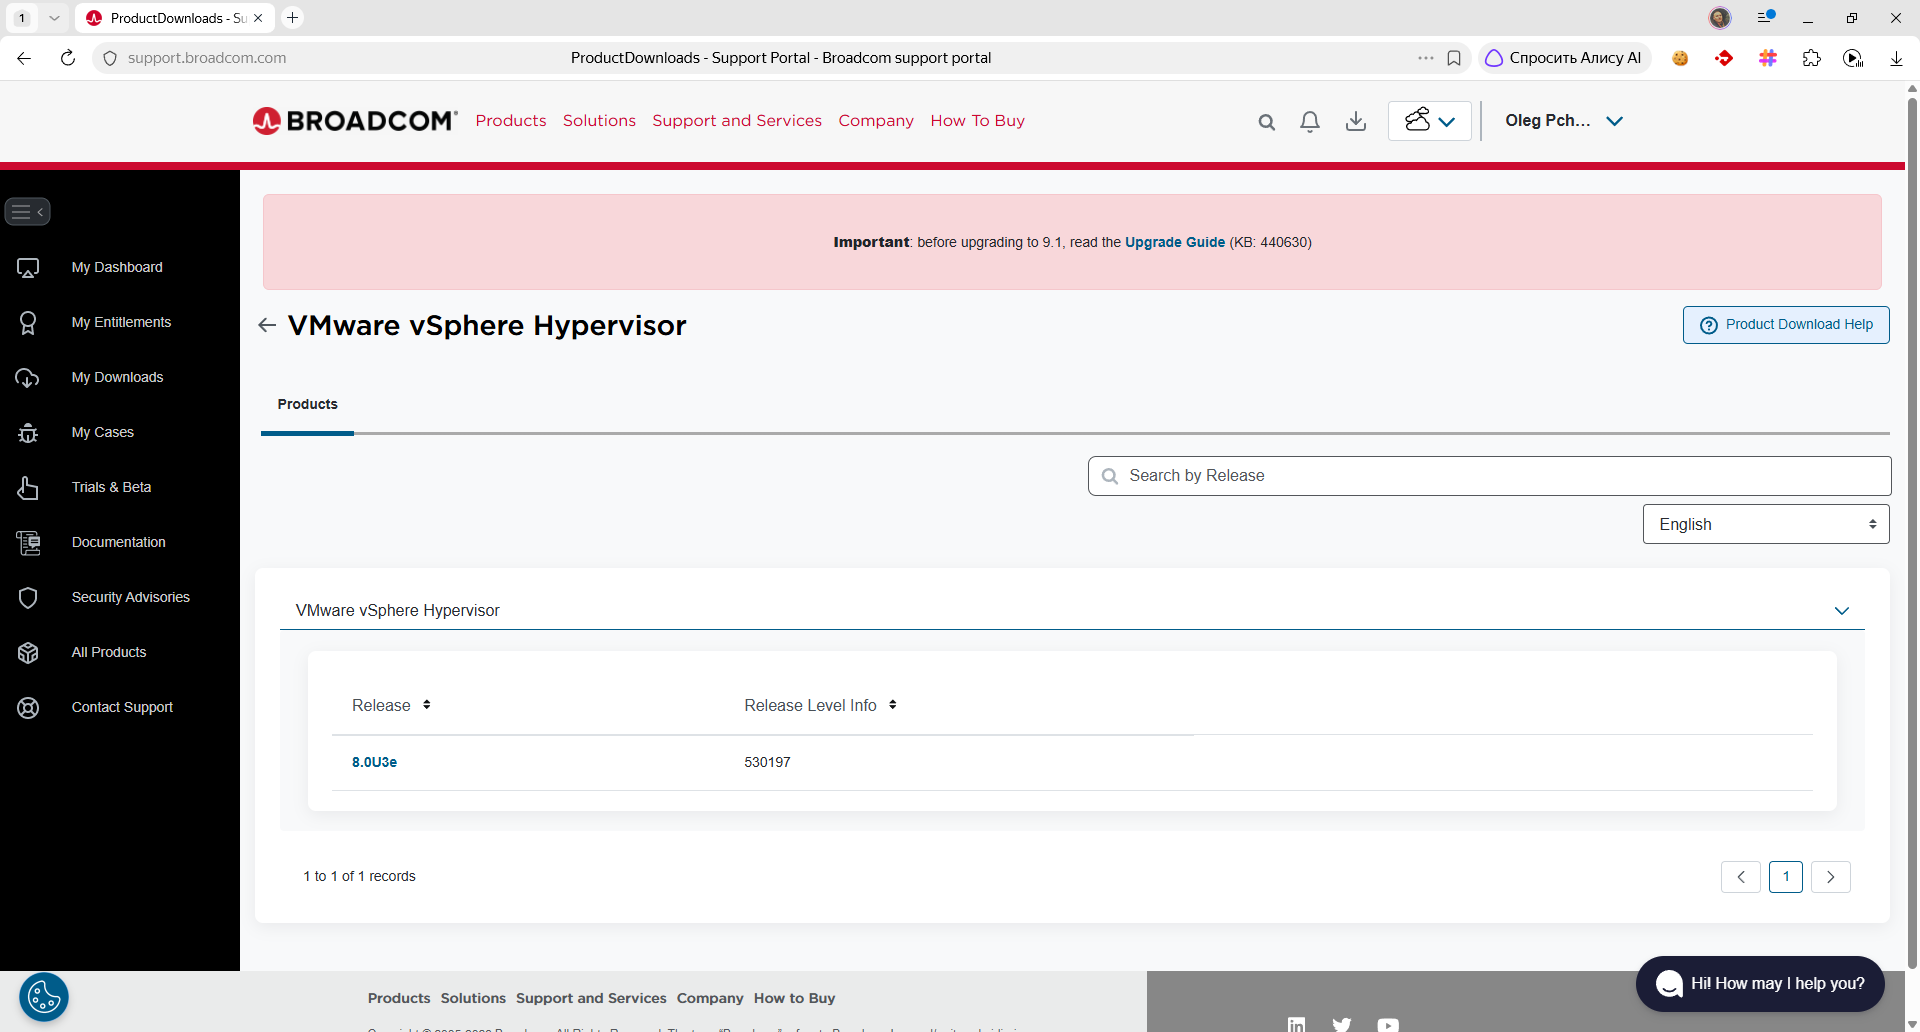This screenshot has height=1032, width=1920.
Task: Click the My Downloads cloud icon
Action: coord(28,378)
